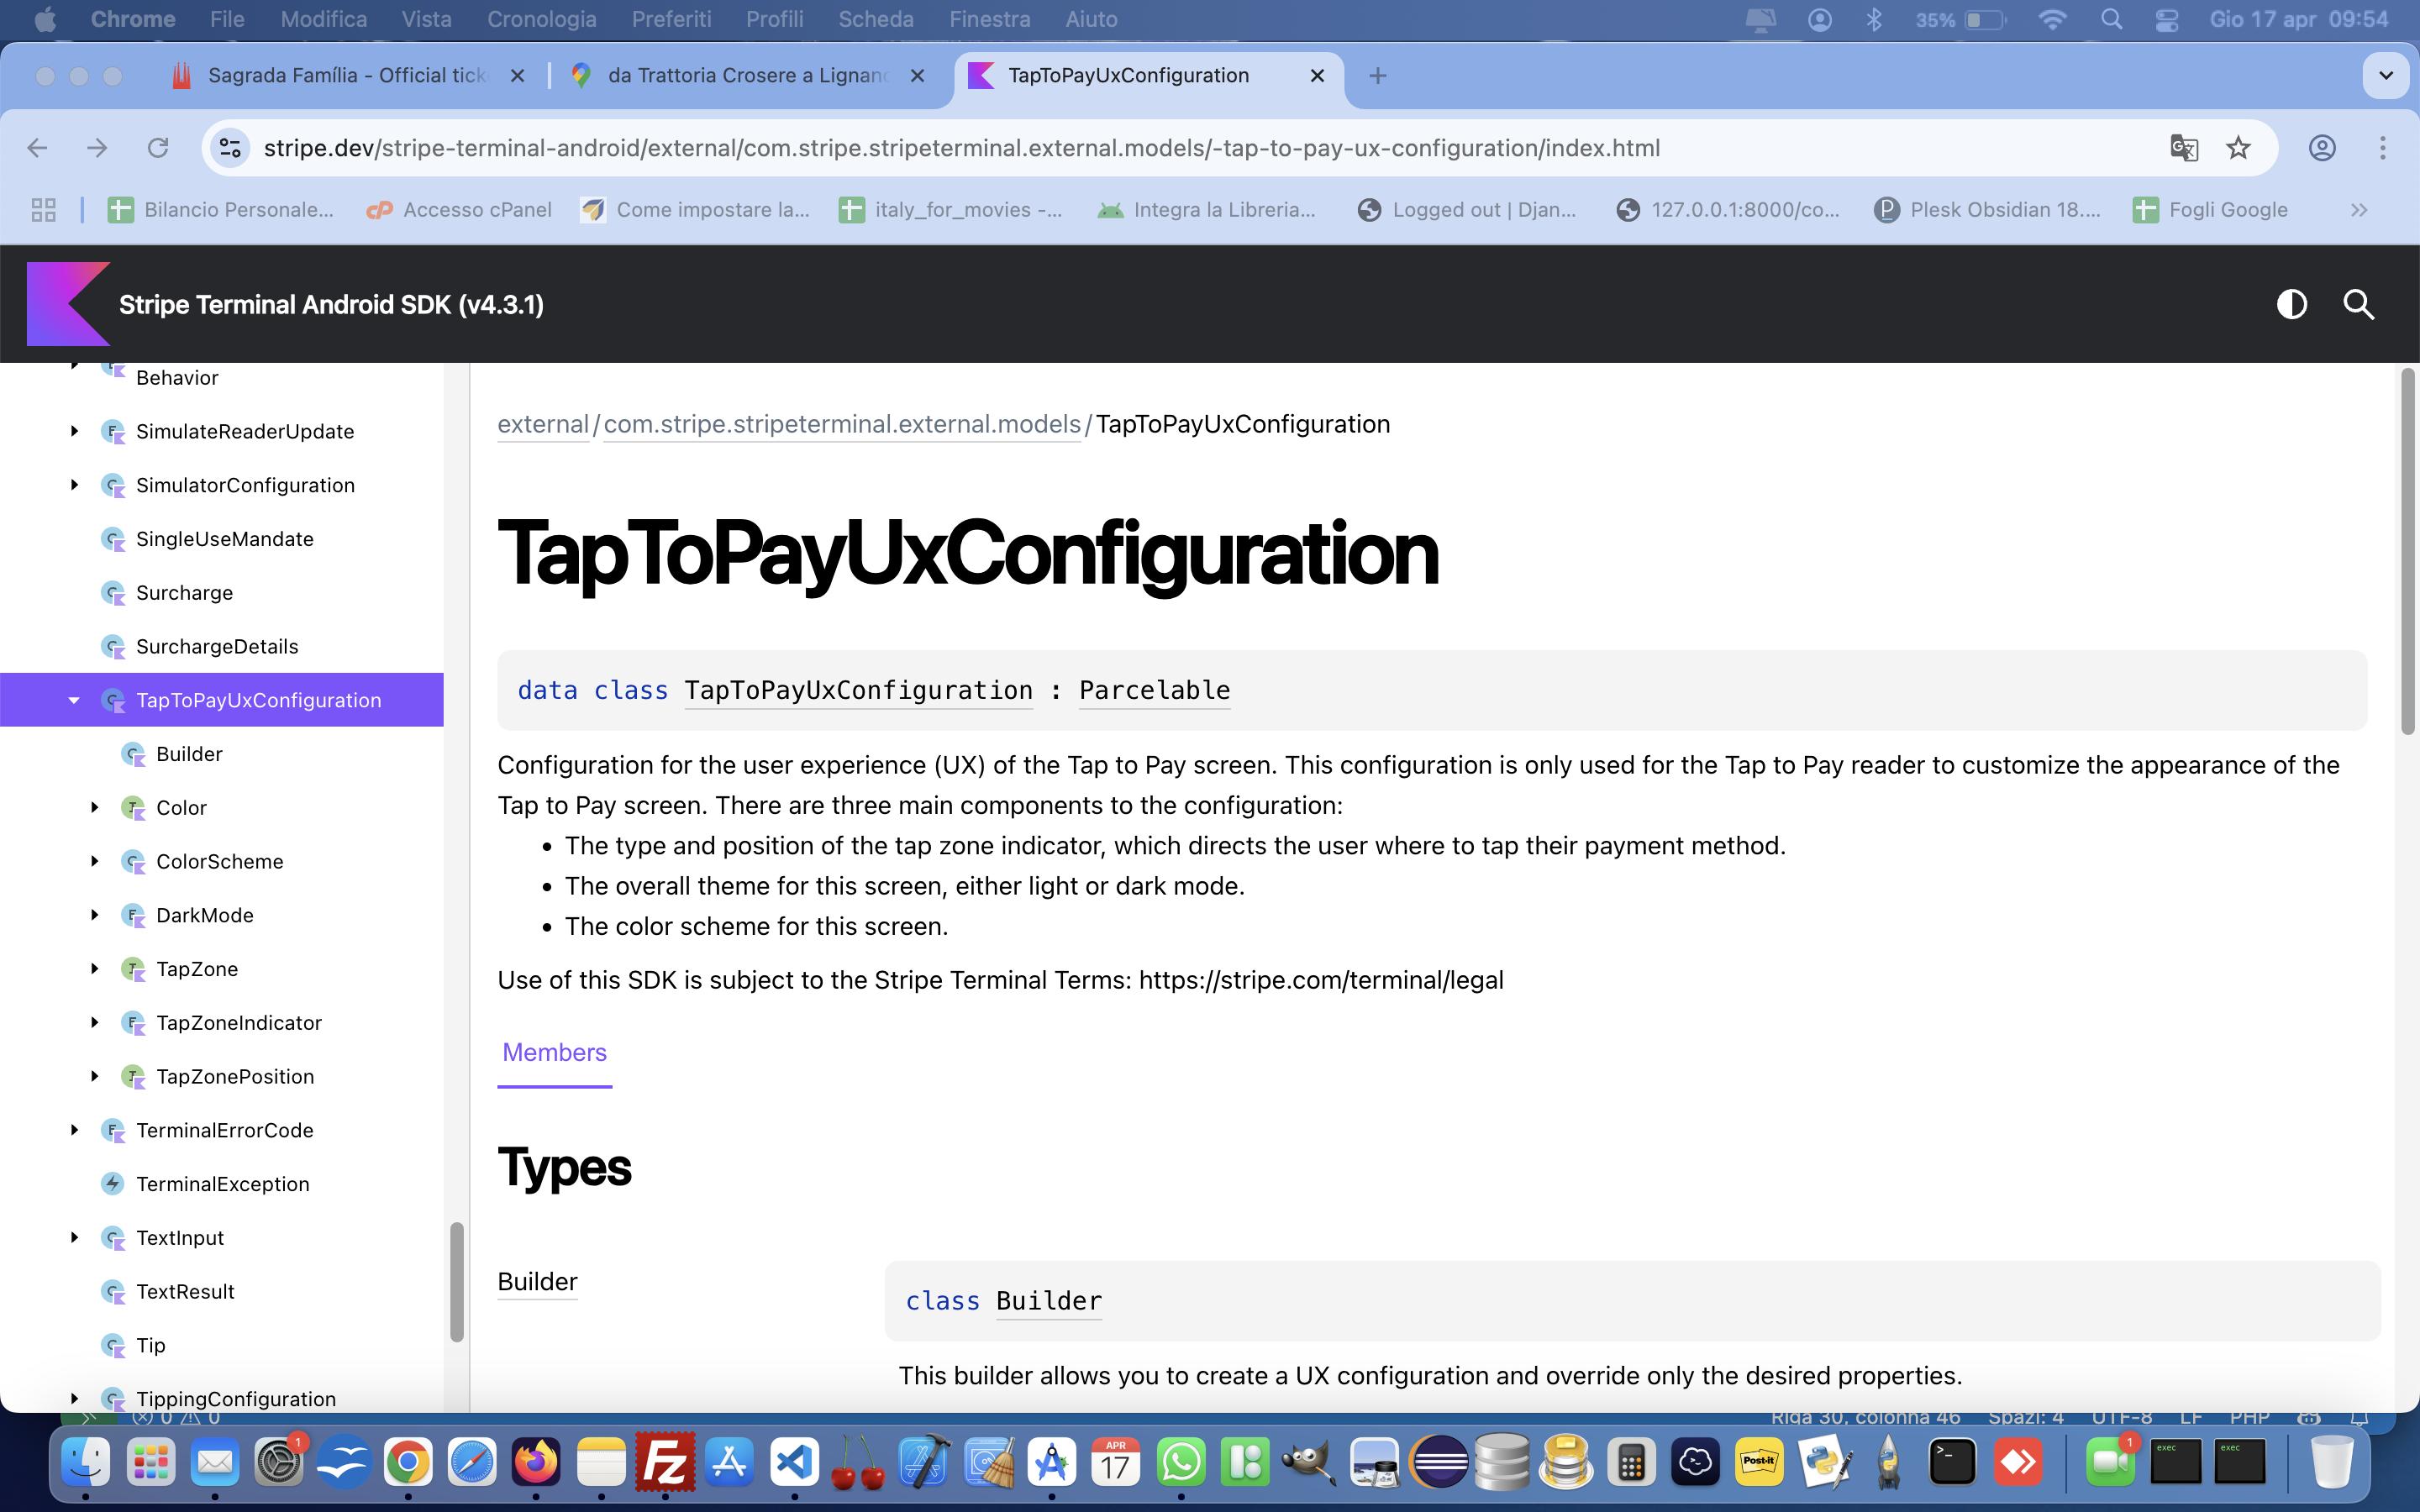2420x1512 pixels.
Task: Open the Builder type link
Action: point(537,1281)
